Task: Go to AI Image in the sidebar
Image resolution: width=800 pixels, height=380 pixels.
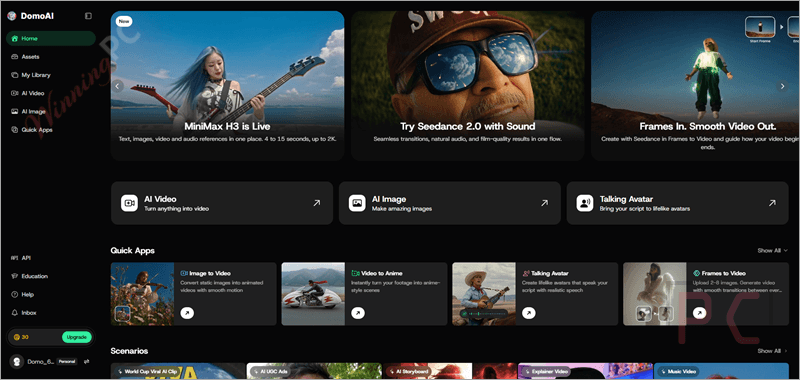Action: tap(51, 111)
